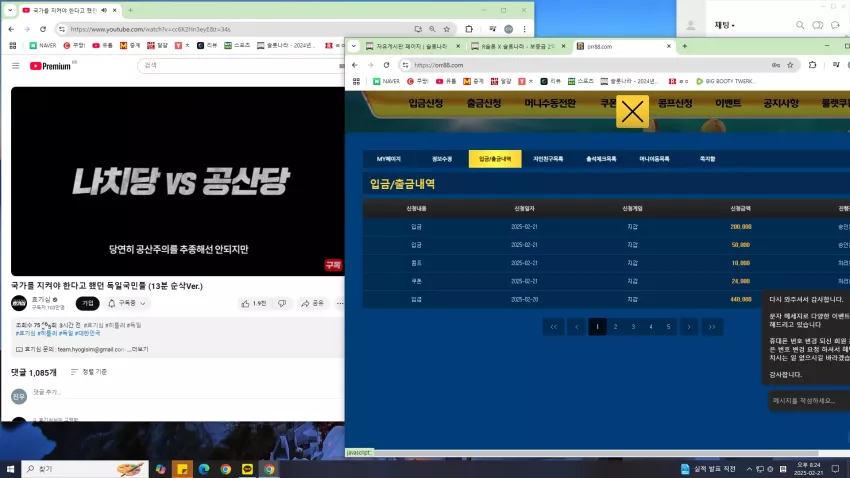
Task: Open NAVER bookmark in YouTube window
Action: click(x=43, y=46)
